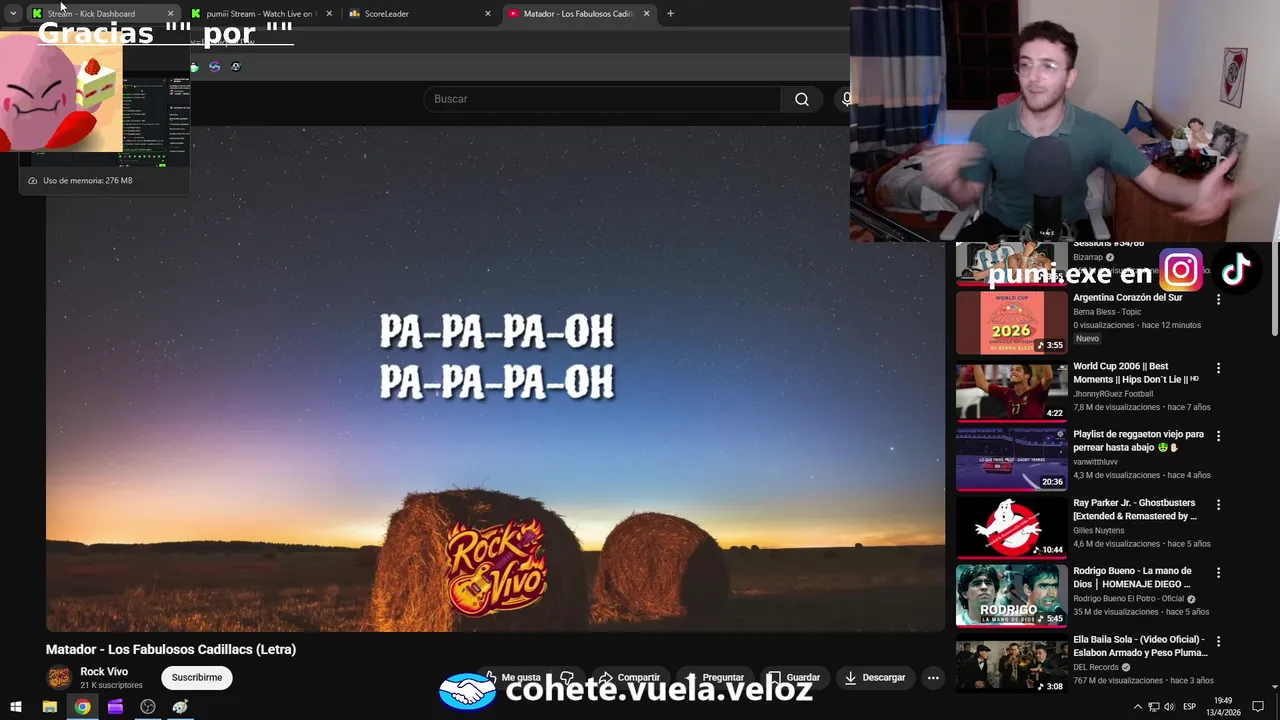
Task: Like the video with Me gusta
Action: click(514, 678)
